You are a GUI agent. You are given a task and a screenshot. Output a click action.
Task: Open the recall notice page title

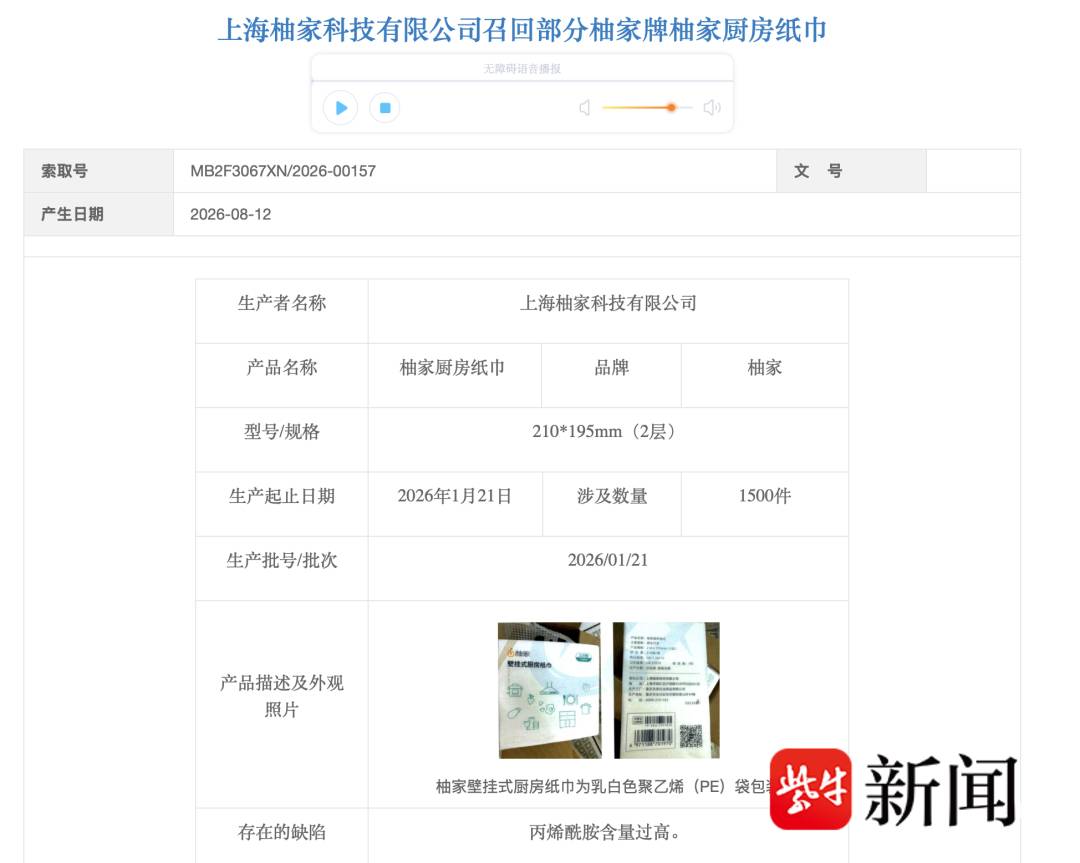522,30
